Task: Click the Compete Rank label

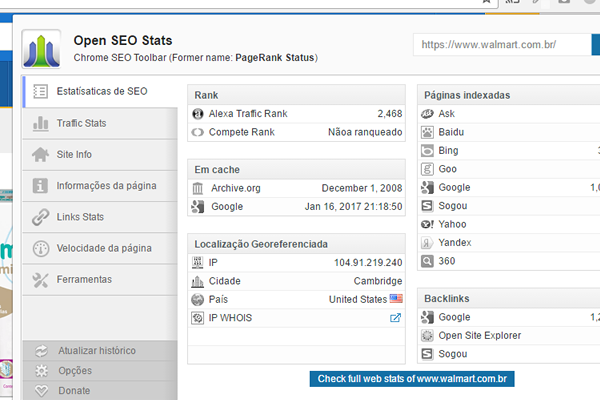Action: pyautogui.click(x=241, y=132)
